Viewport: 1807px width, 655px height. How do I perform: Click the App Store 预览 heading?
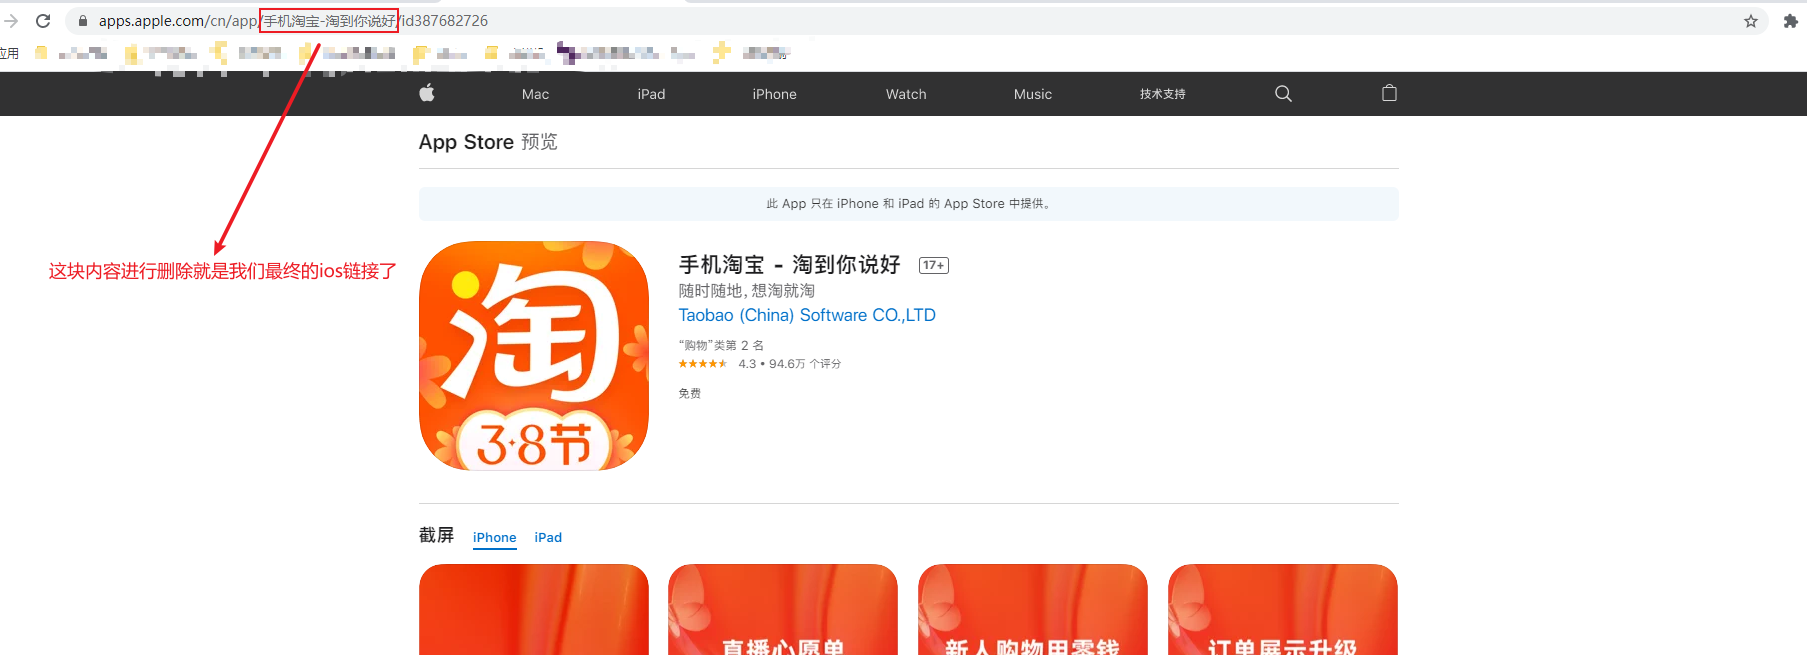488,142
